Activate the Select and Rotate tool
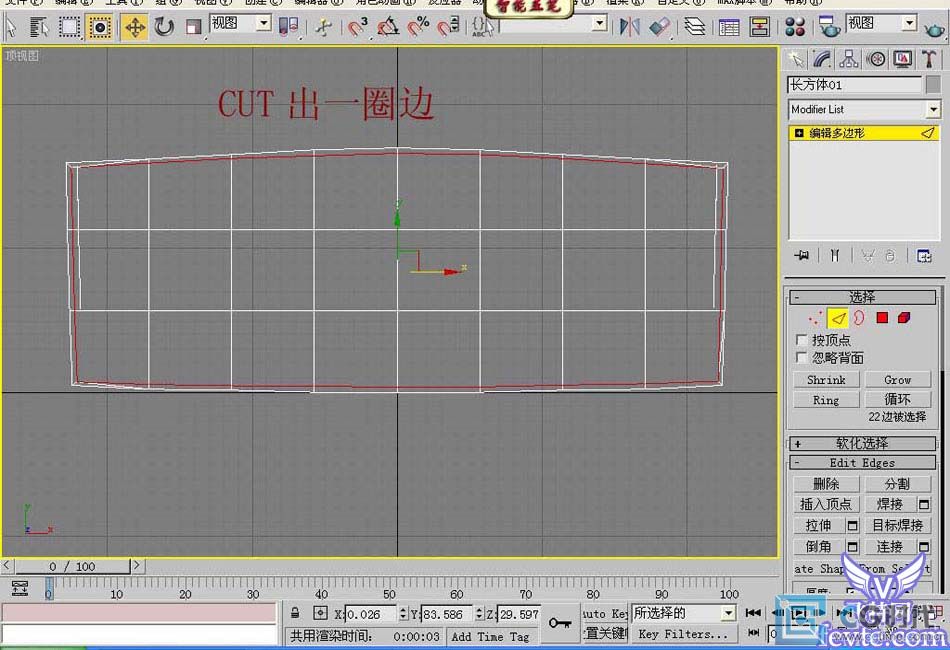Viewport: 950px width, 650px height. click(164, 27)
